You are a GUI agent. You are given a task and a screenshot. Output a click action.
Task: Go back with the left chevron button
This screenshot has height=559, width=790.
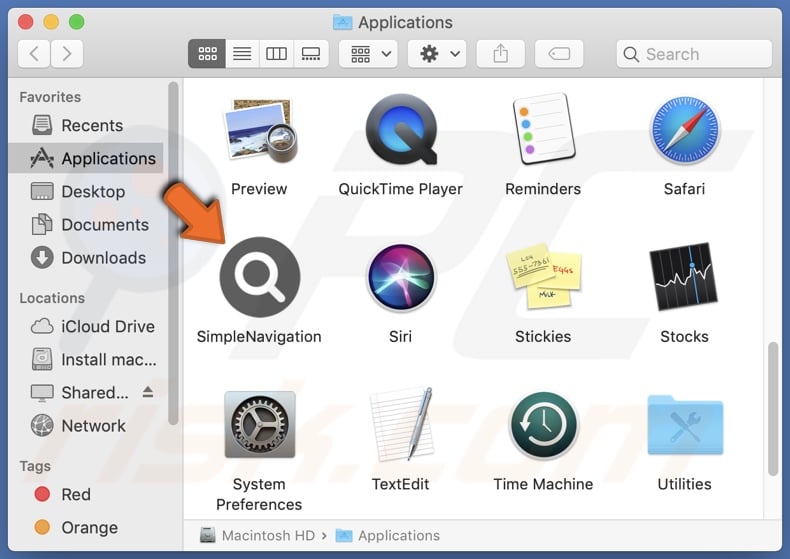pos(34,53)
